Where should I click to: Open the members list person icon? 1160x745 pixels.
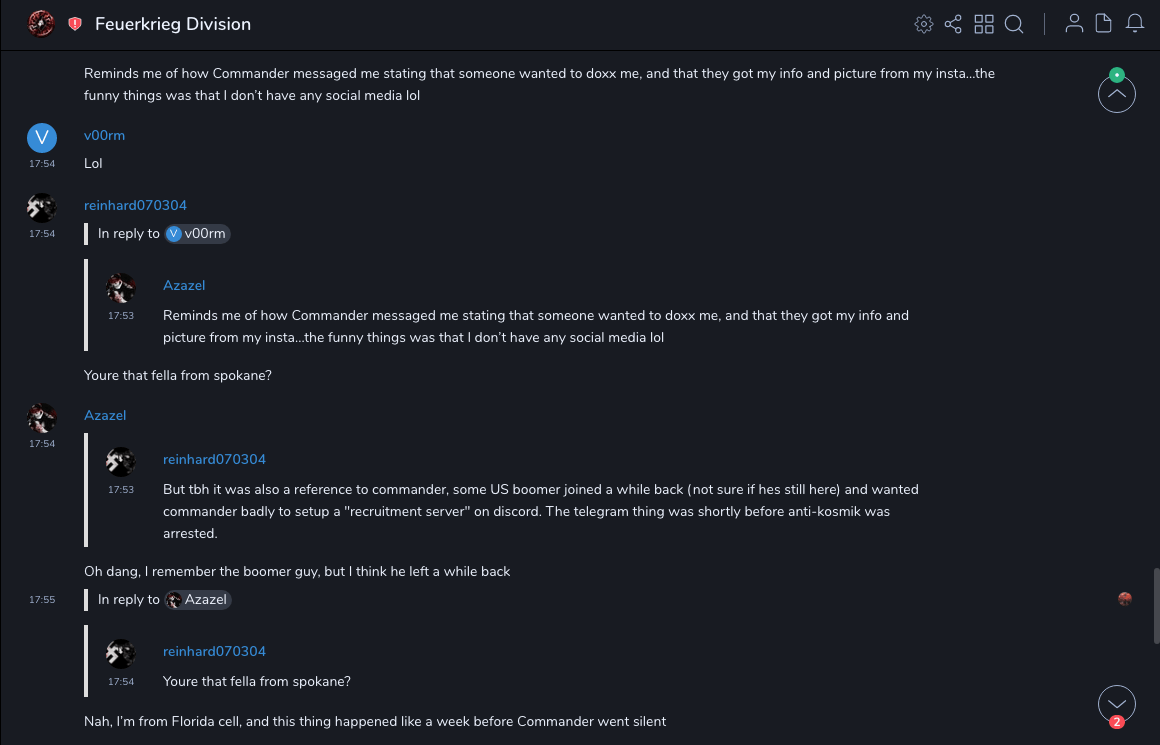tap(1074, 24)
